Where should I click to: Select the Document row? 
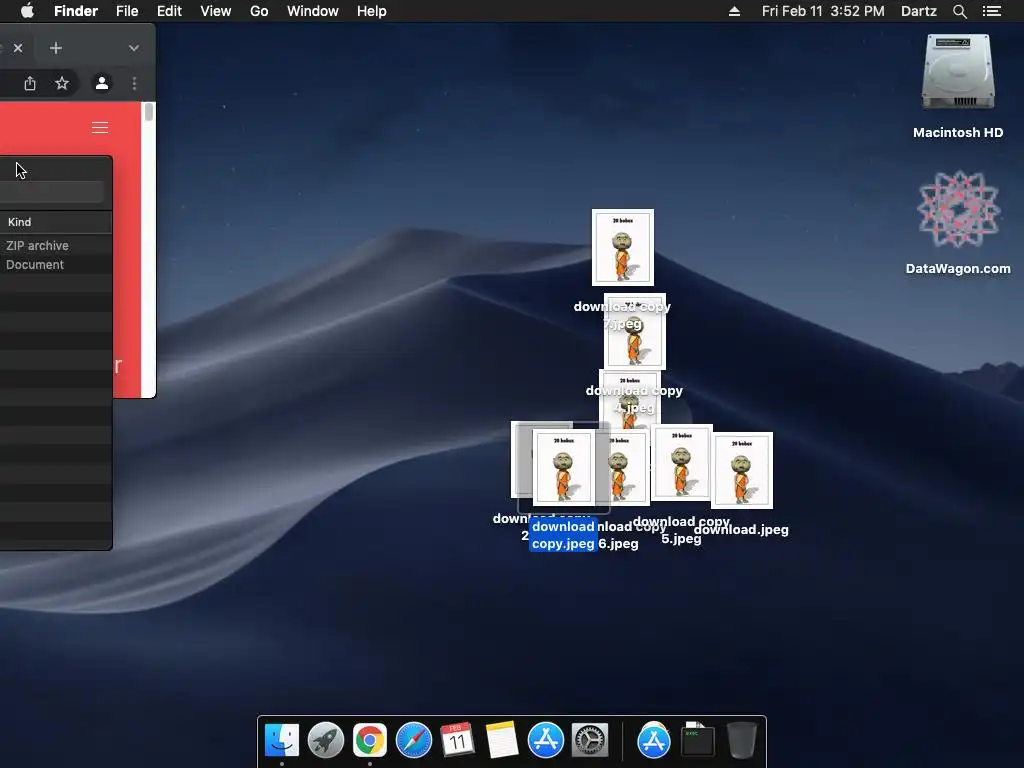coord(56,264)
